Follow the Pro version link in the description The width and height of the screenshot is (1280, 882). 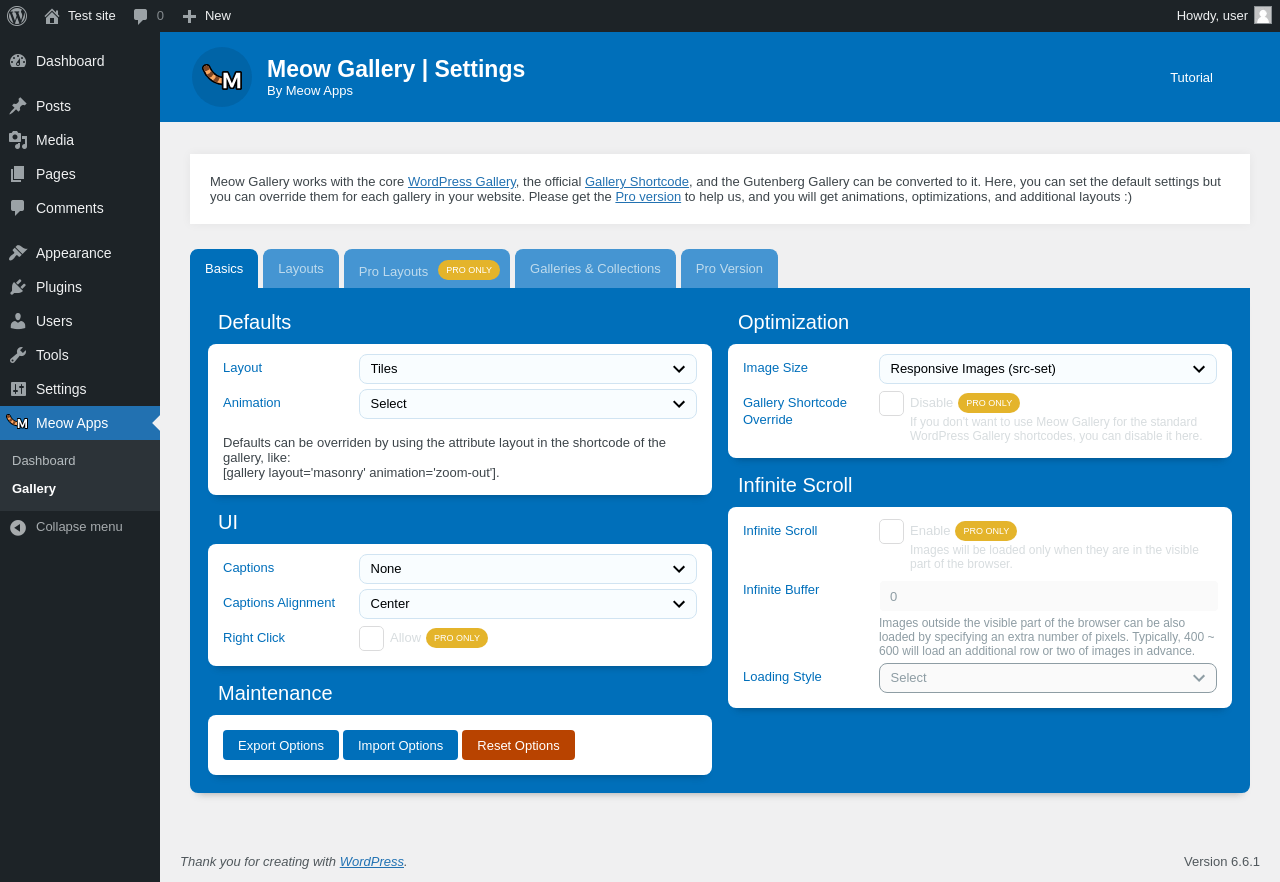[x=648, y=197]
